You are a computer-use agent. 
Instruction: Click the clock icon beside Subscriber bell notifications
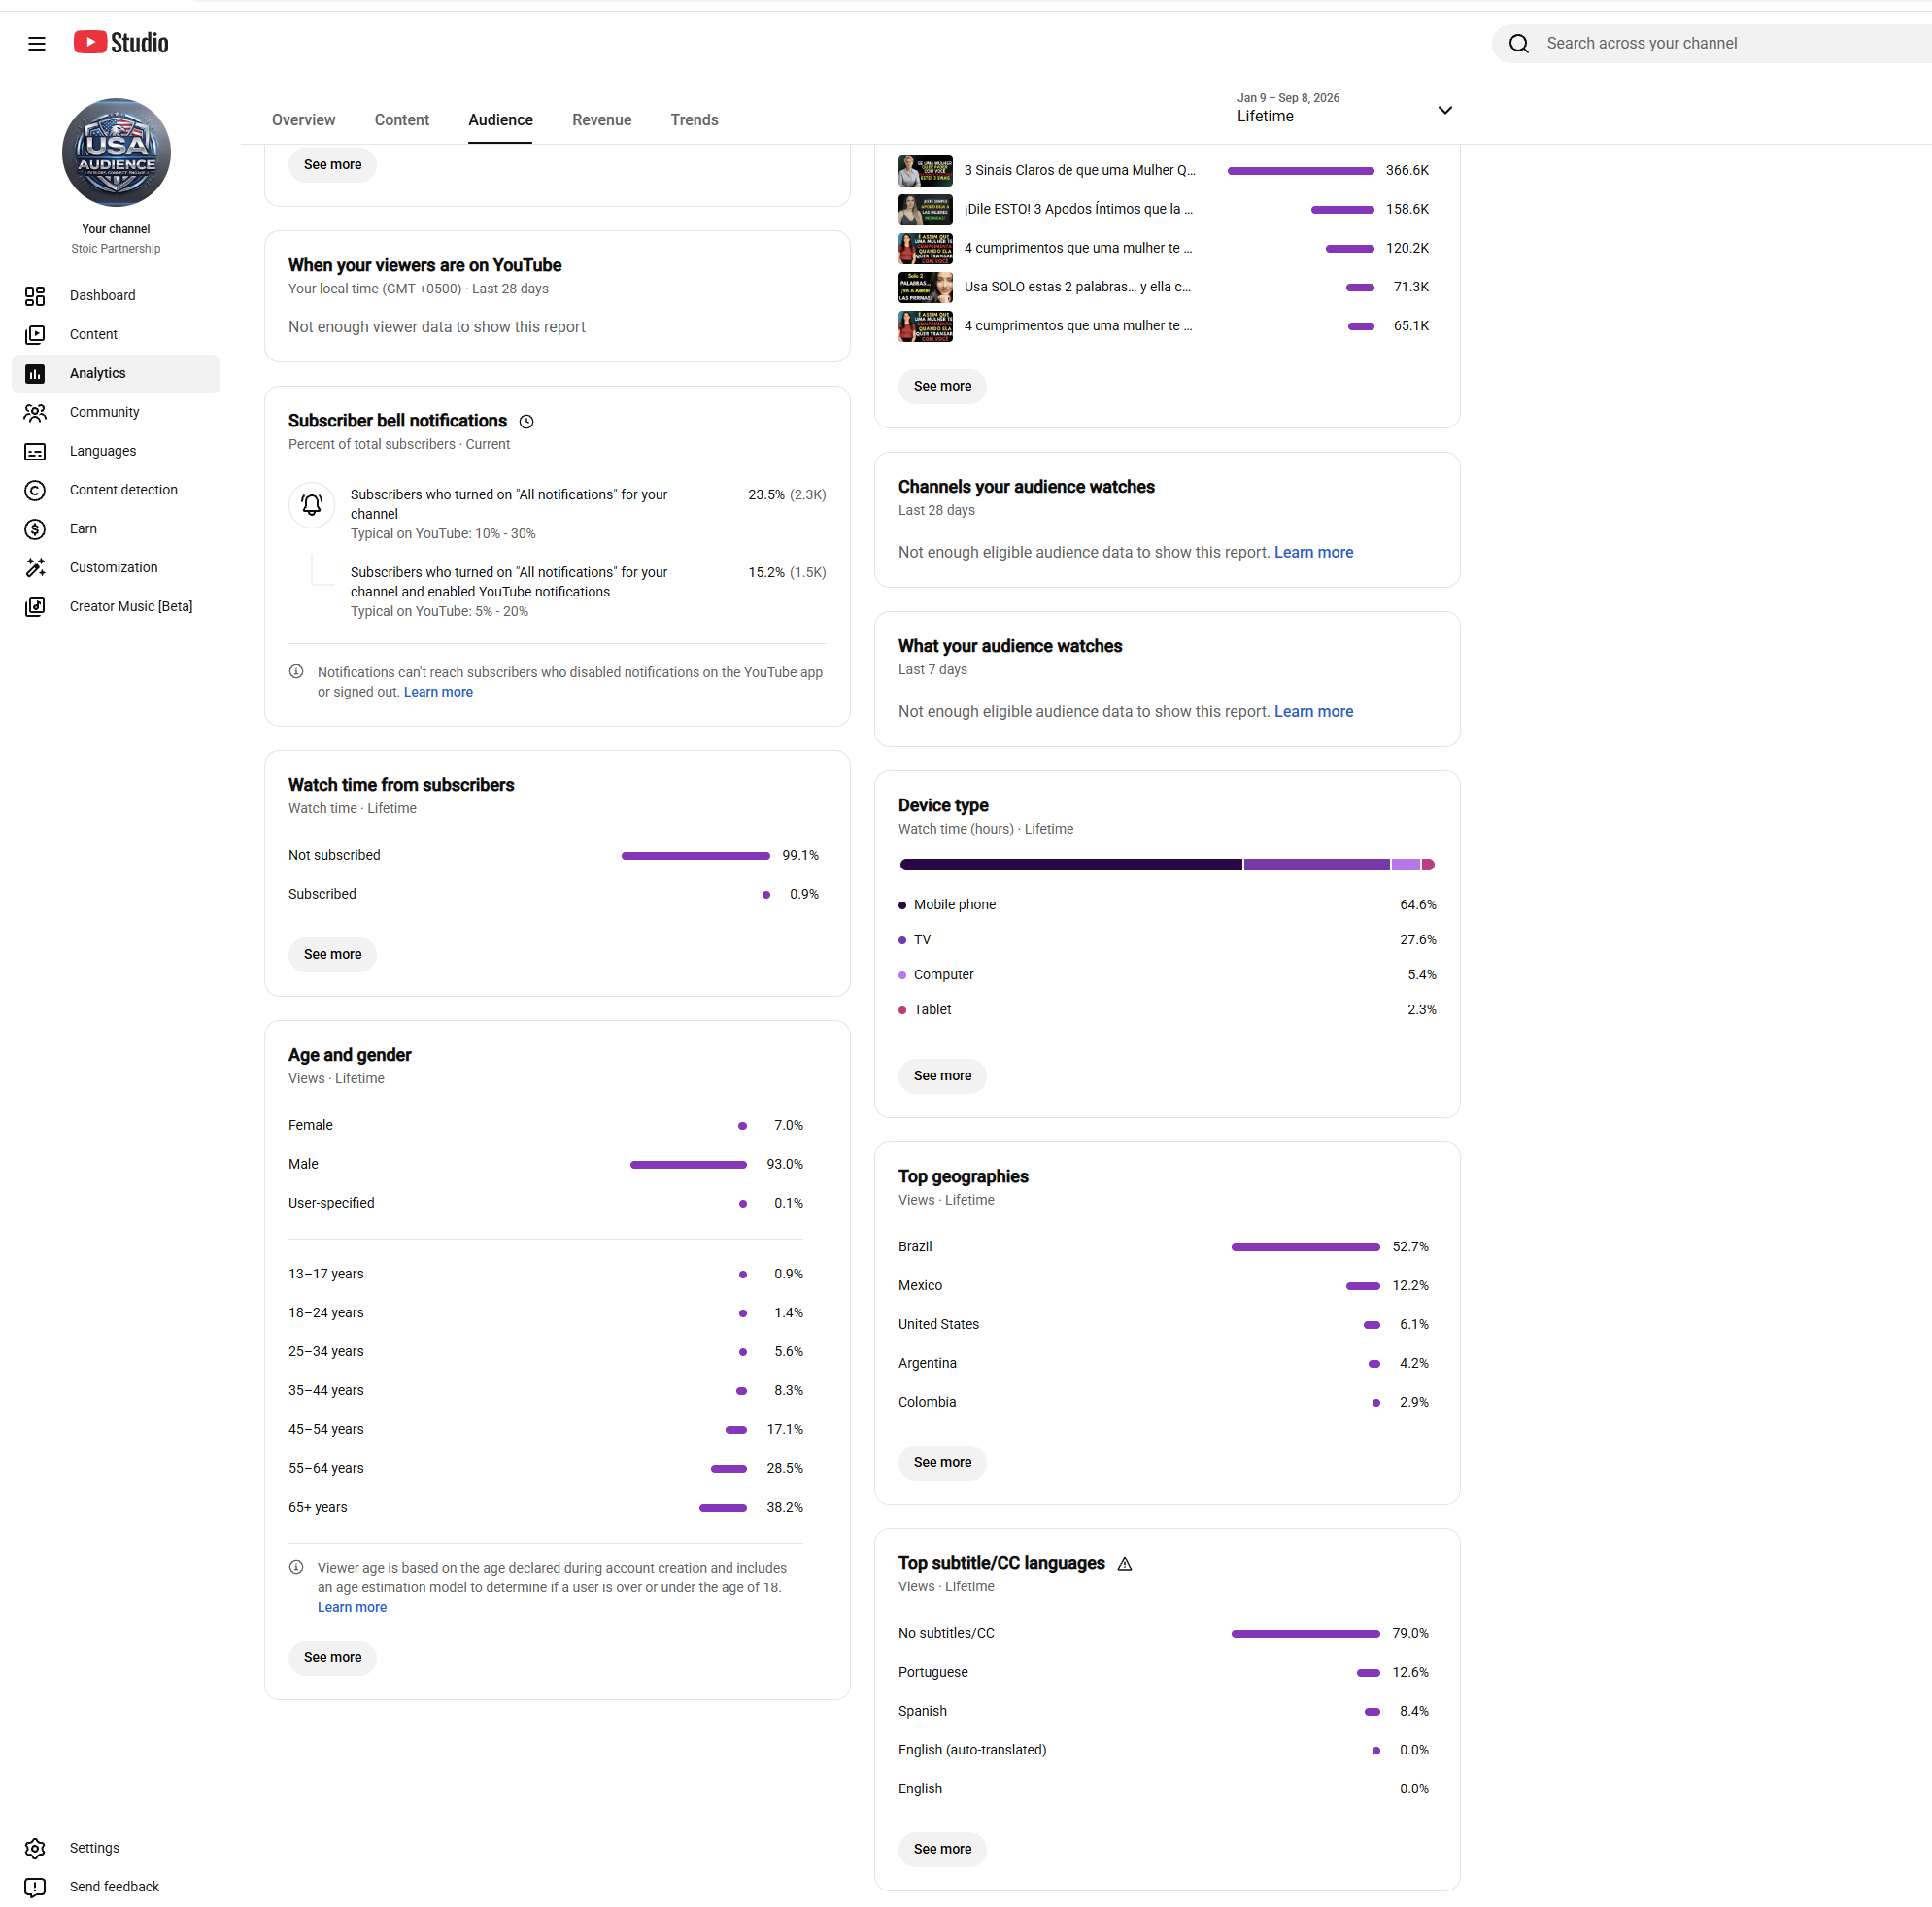(528, 423)
